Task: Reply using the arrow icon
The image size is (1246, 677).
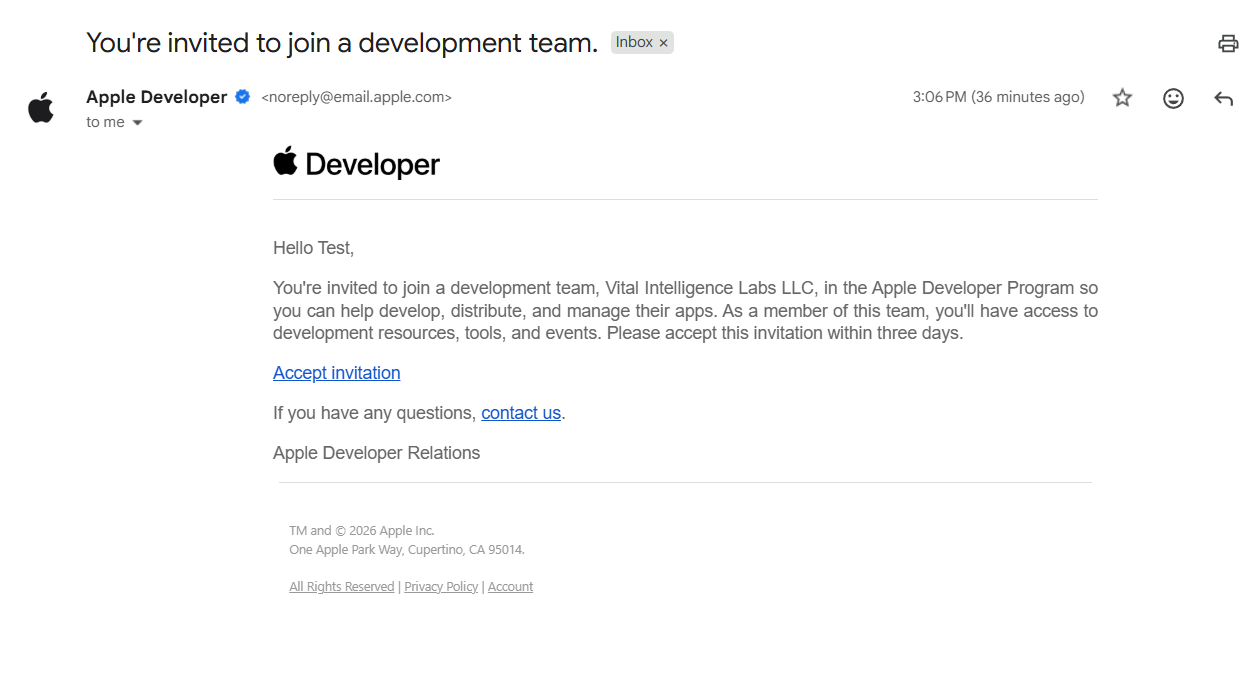Action: coord(1223,98)
